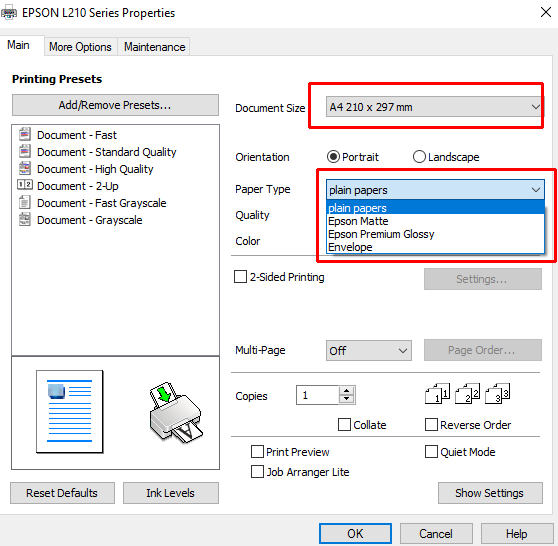
Task: Click the copies 2-2 page icon
Action: click(468, 394)
